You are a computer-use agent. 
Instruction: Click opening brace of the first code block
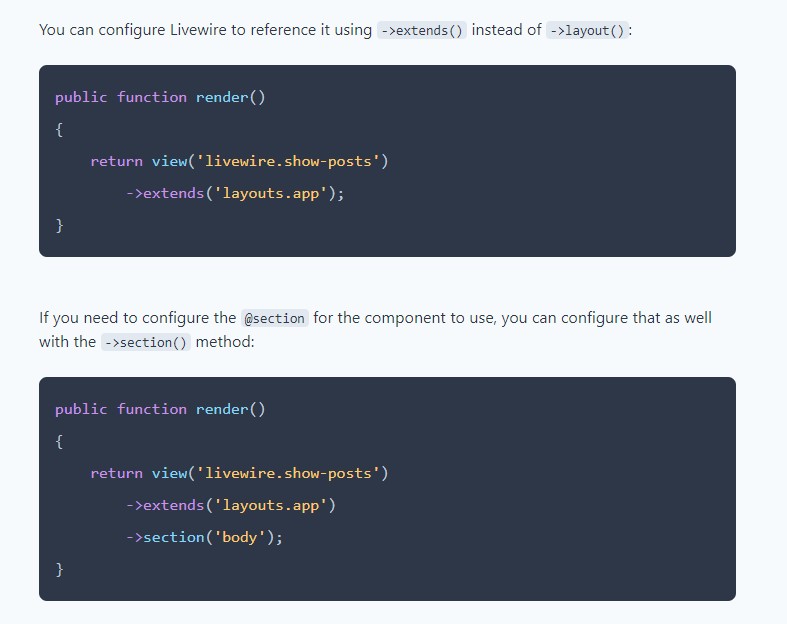[x=59, y=129]
